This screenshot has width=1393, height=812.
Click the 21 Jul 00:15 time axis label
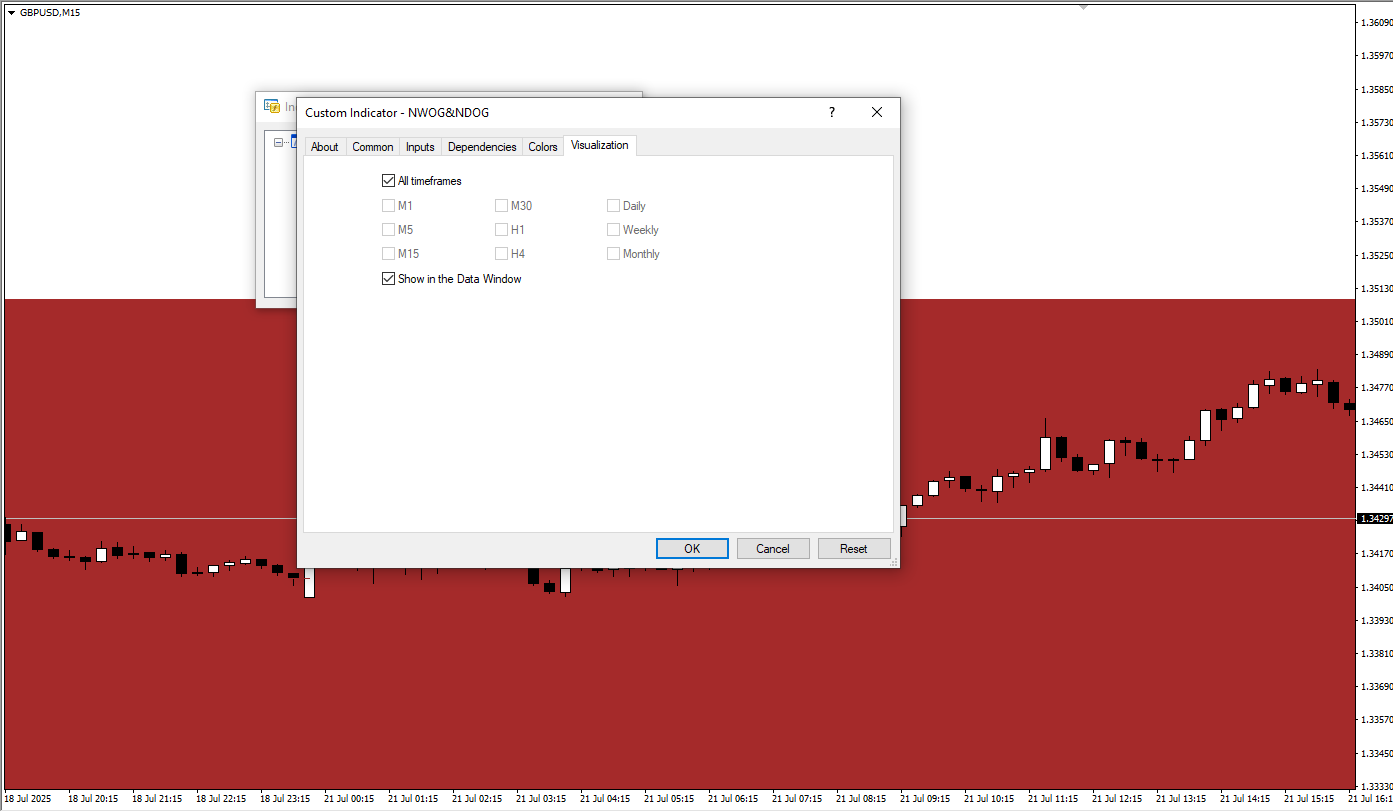click(x=349, y=800)
